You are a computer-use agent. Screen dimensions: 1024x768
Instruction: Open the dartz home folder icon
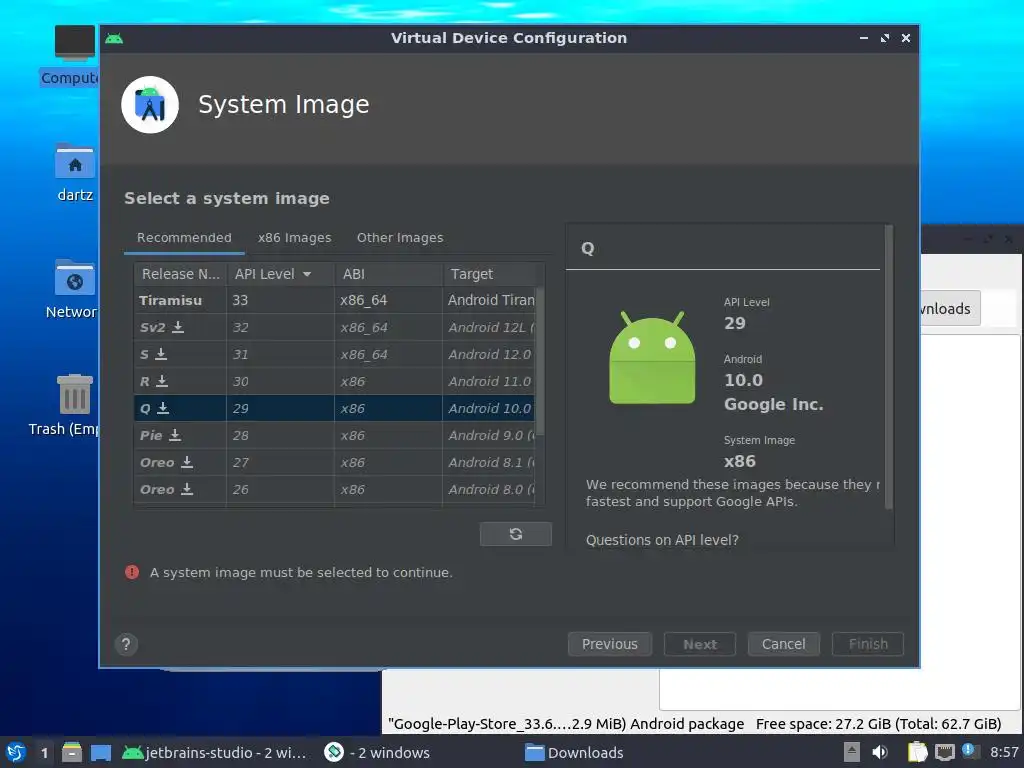click(x=74, y=161)
